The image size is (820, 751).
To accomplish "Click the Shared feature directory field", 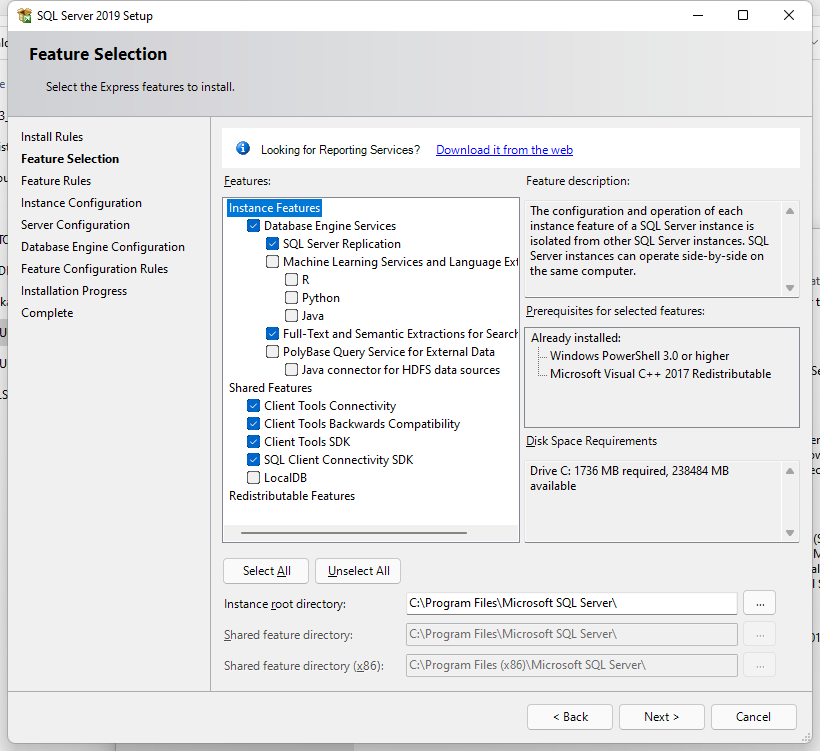I will click(572, 634).
